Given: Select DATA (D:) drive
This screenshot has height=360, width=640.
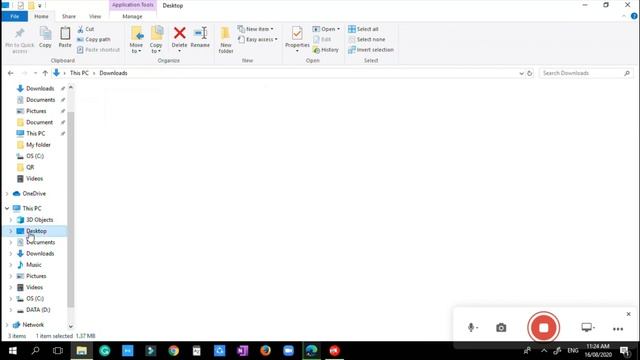Looking at the screenshot, I should click(38, 310).
